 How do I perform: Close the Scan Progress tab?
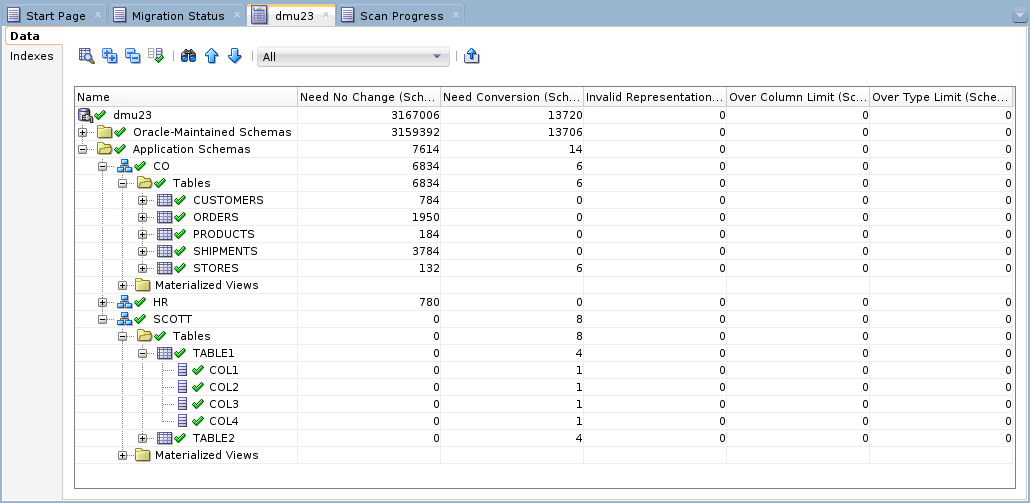tap(456, 14)
